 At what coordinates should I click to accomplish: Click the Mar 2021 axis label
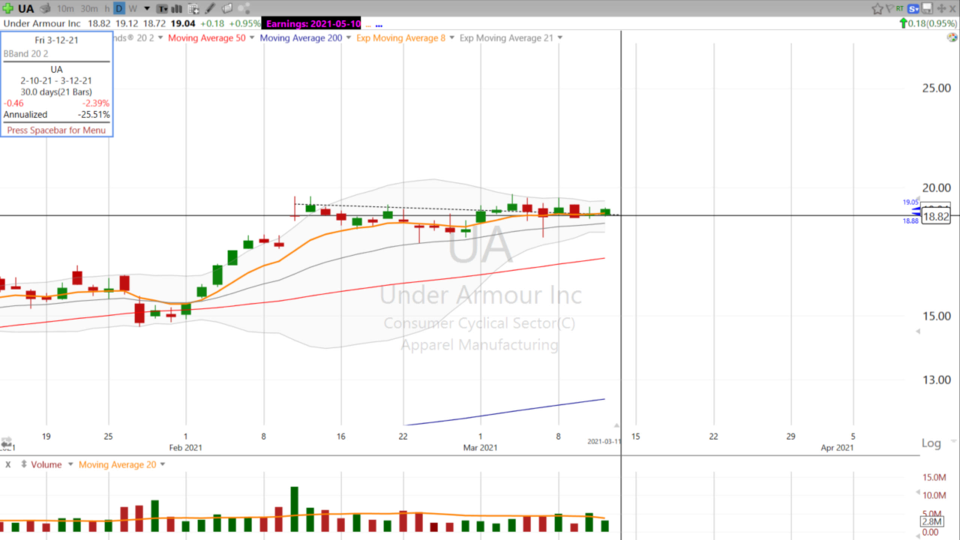click(x=480, y=448)
